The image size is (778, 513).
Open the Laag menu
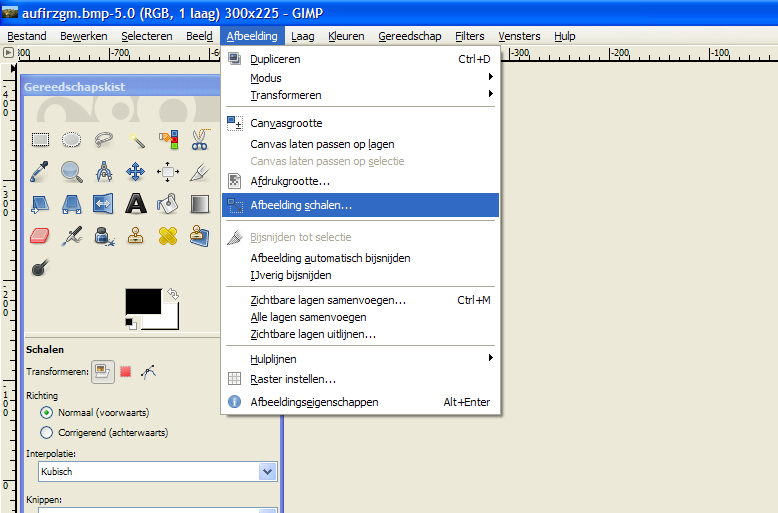[303, 36]
